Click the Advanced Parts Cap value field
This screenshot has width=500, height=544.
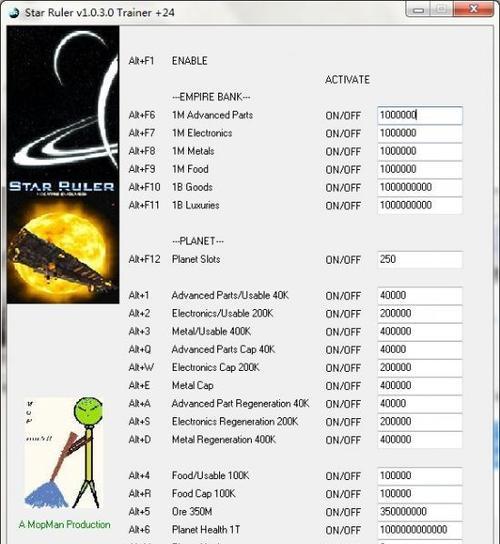coord(420,350)
